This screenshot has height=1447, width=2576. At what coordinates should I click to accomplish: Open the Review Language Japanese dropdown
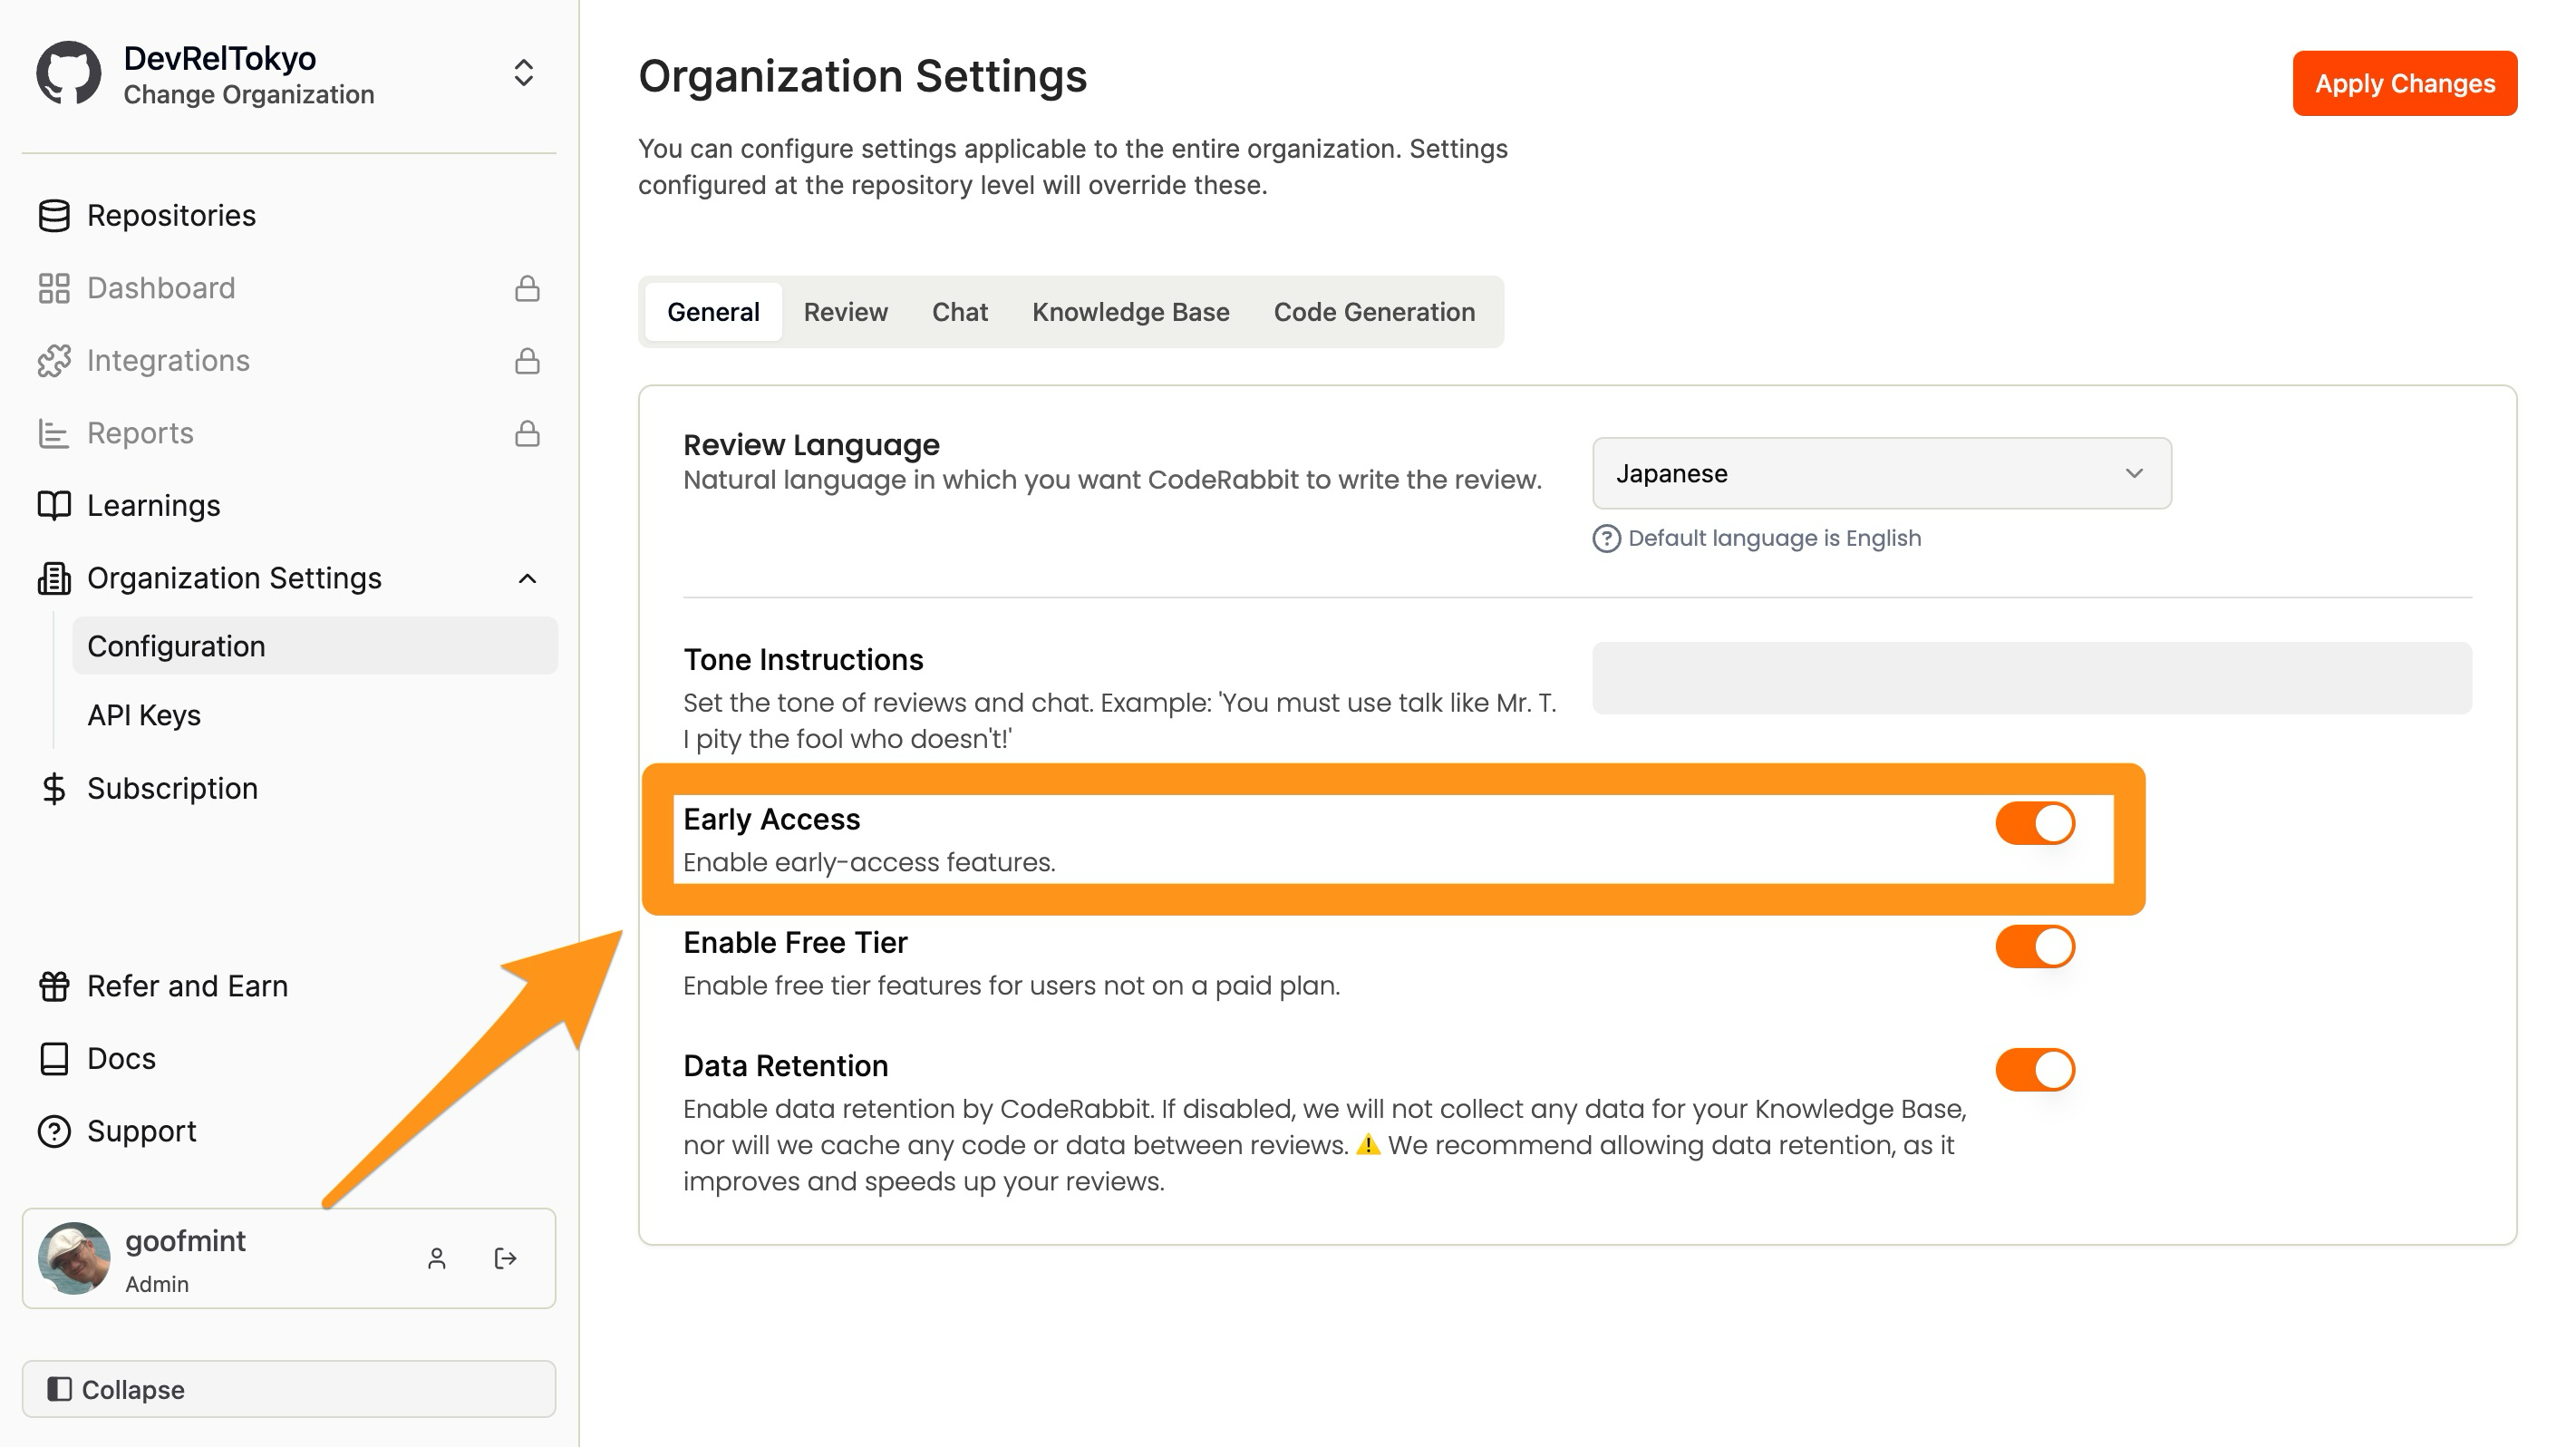click(x=1881, y=473)
